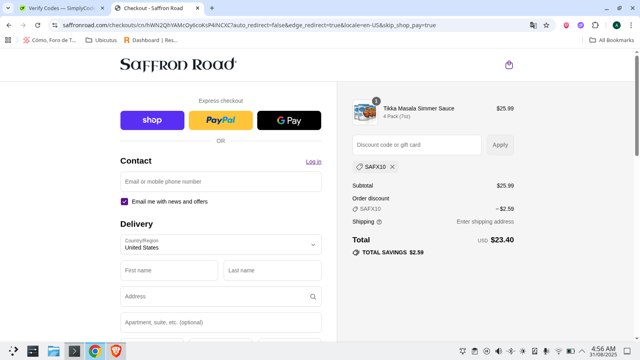Expand hidden system tray icons arrow
Image resolution: width=640 pixels, height=360 pixels.
(x=582, y=351)
